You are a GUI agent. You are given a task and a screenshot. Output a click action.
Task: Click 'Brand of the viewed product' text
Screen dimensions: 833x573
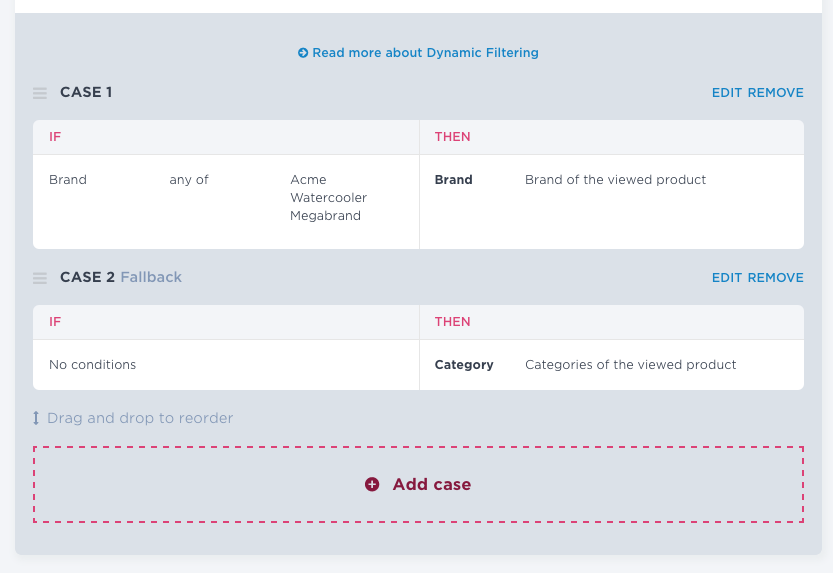pos(615,179)
